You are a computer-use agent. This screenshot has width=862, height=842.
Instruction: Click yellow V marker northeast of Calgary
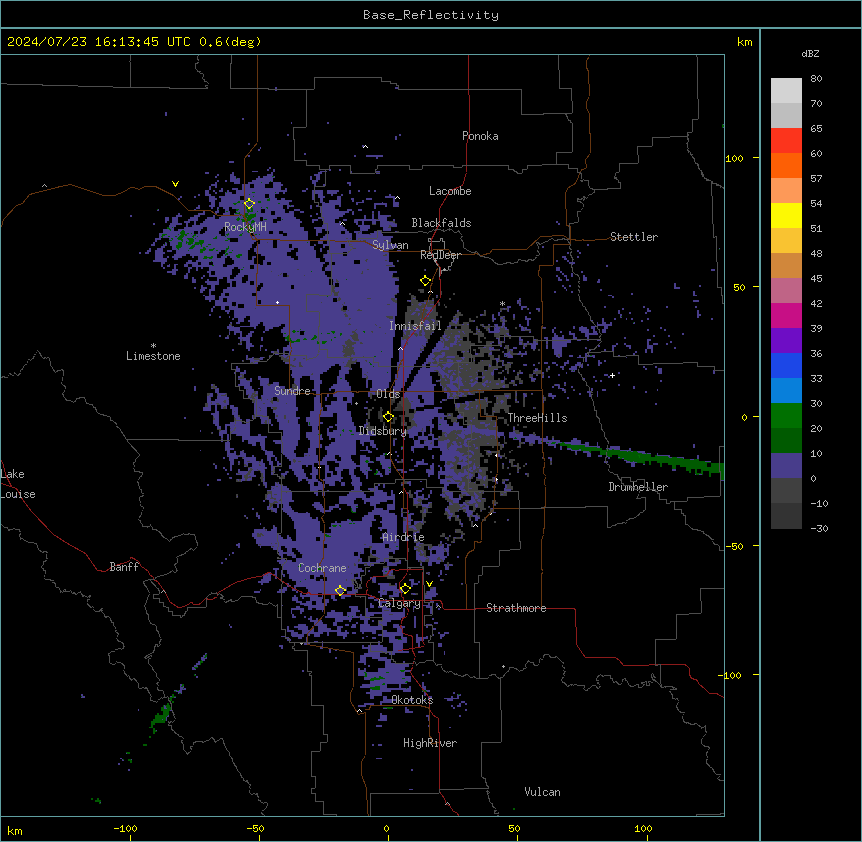click(x=429, y=584)
